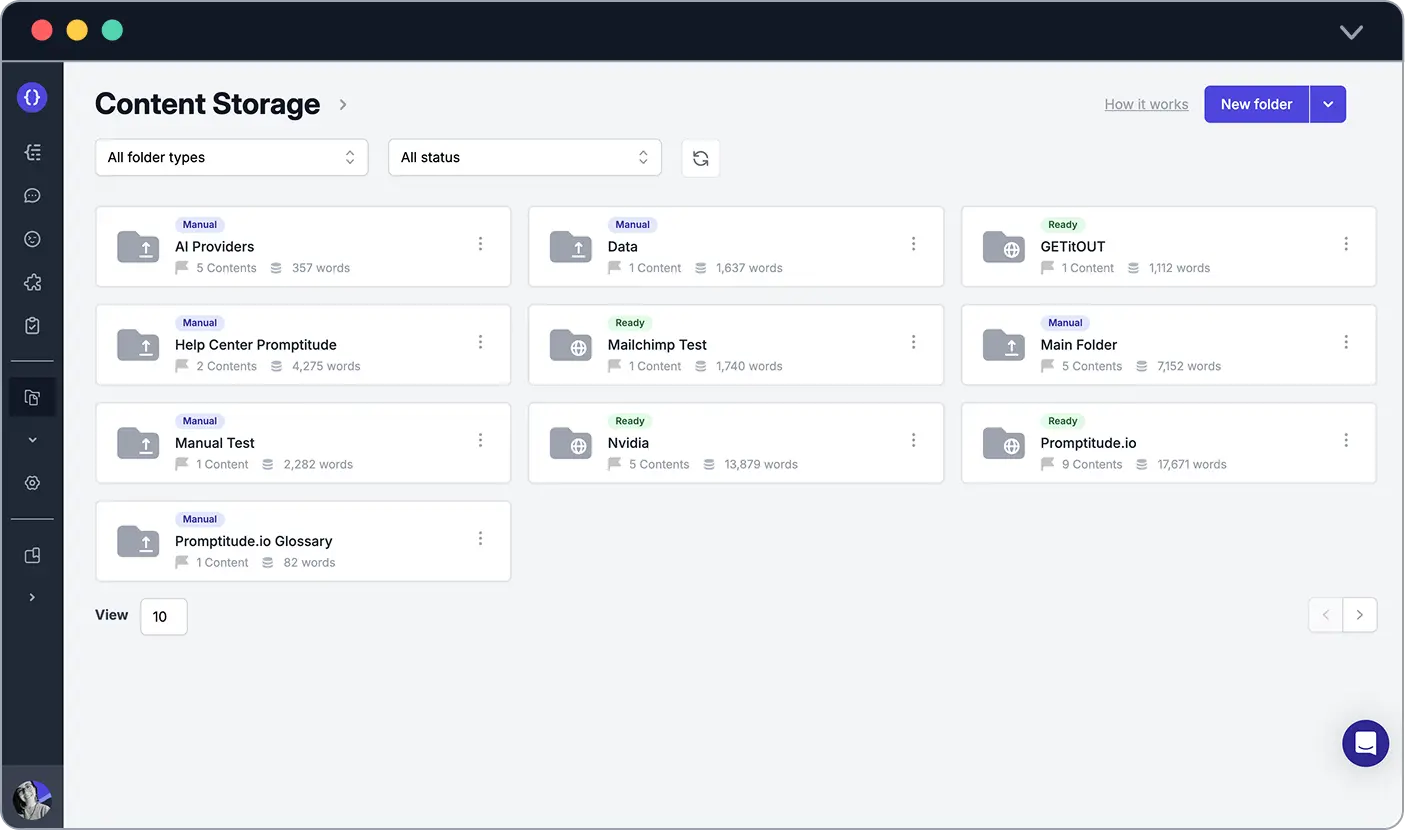Open the three-dot menu for Help Center Promptitude

[480, 342]
